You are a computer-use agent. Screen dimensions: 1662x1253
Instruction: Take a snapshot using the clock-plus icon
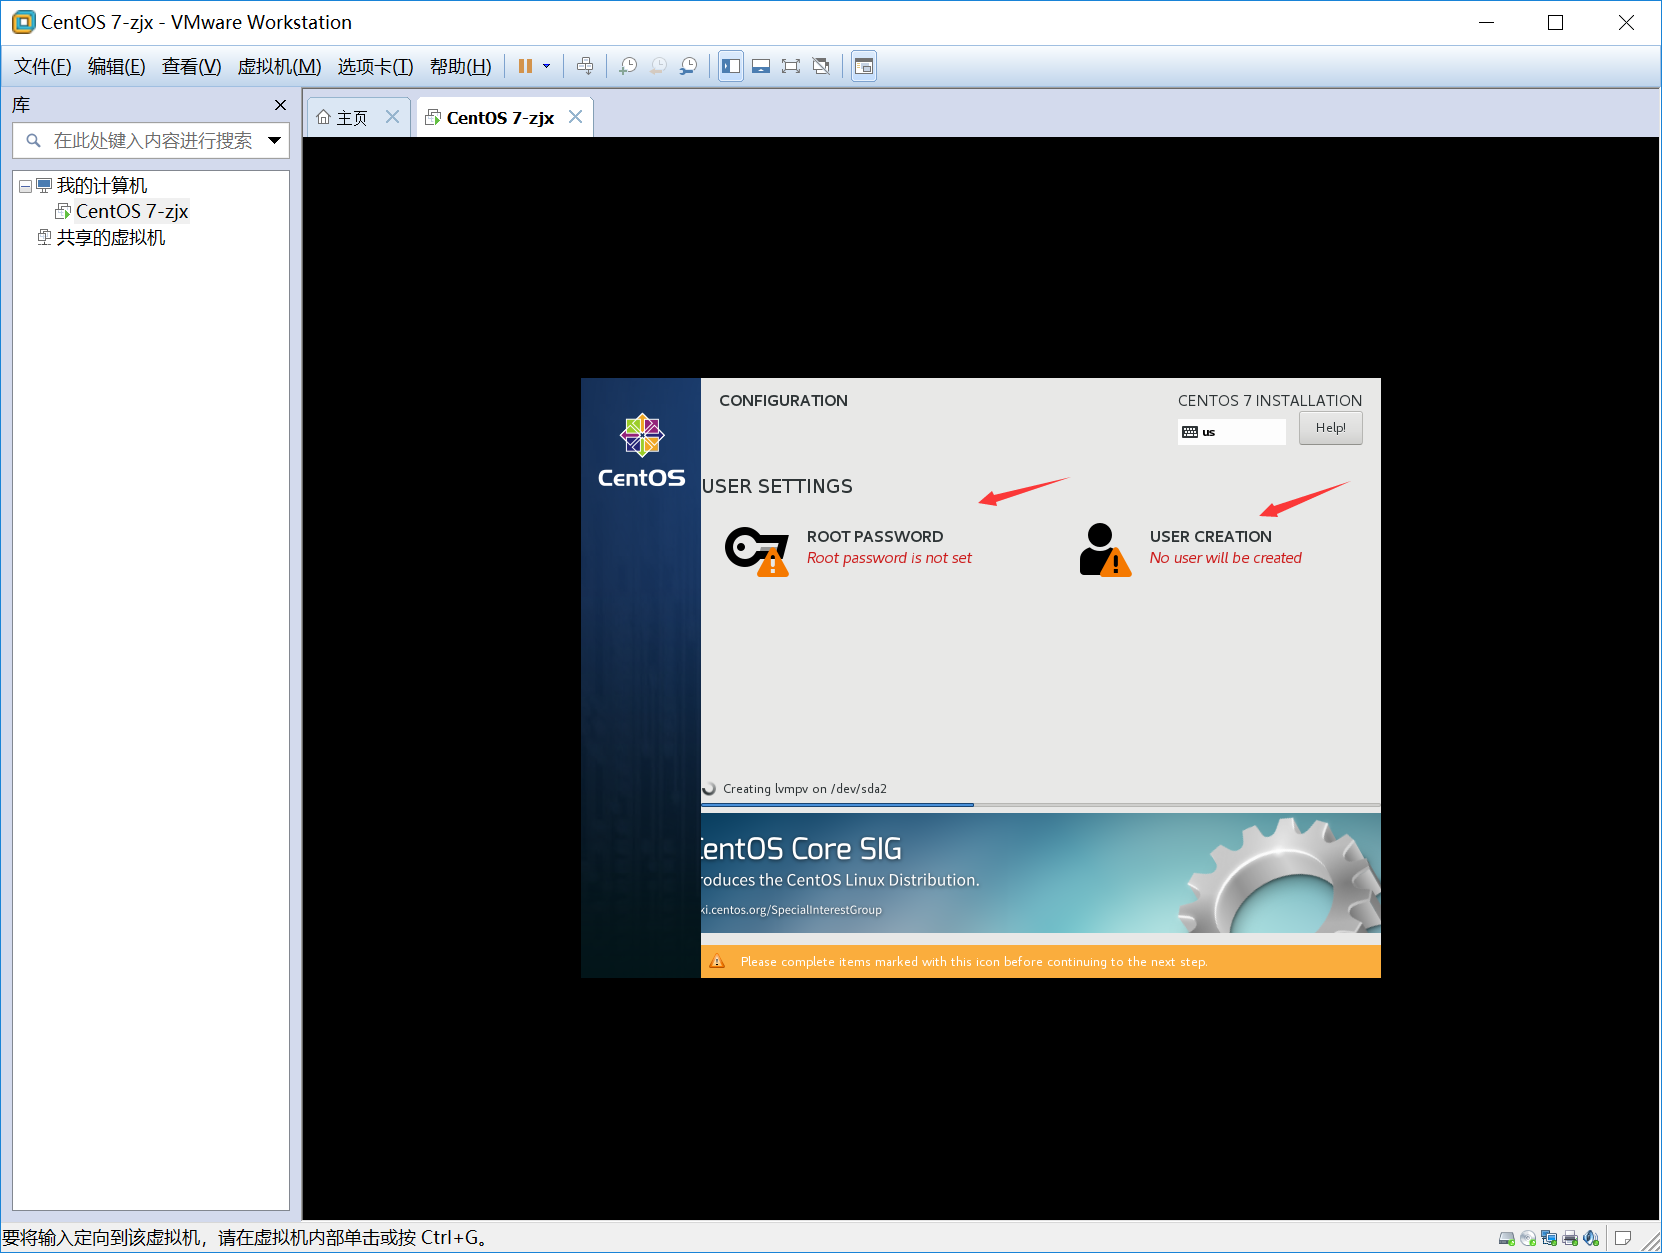pyautogui.click(x=628, y=66)
